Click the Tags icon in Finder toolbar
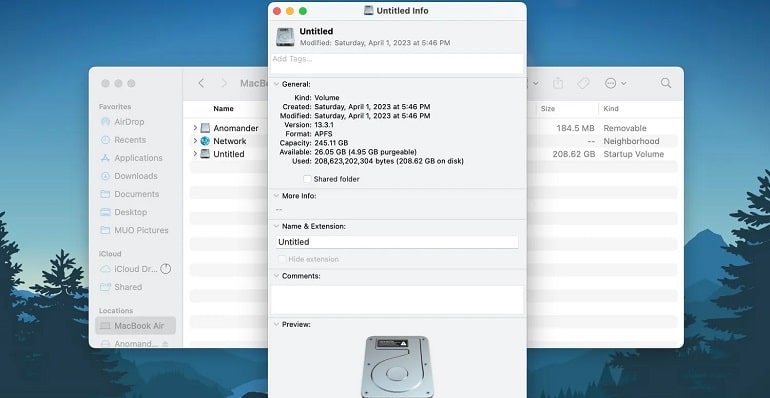Image resolution: width=770 pixels, height=398 pixels. 583,83
